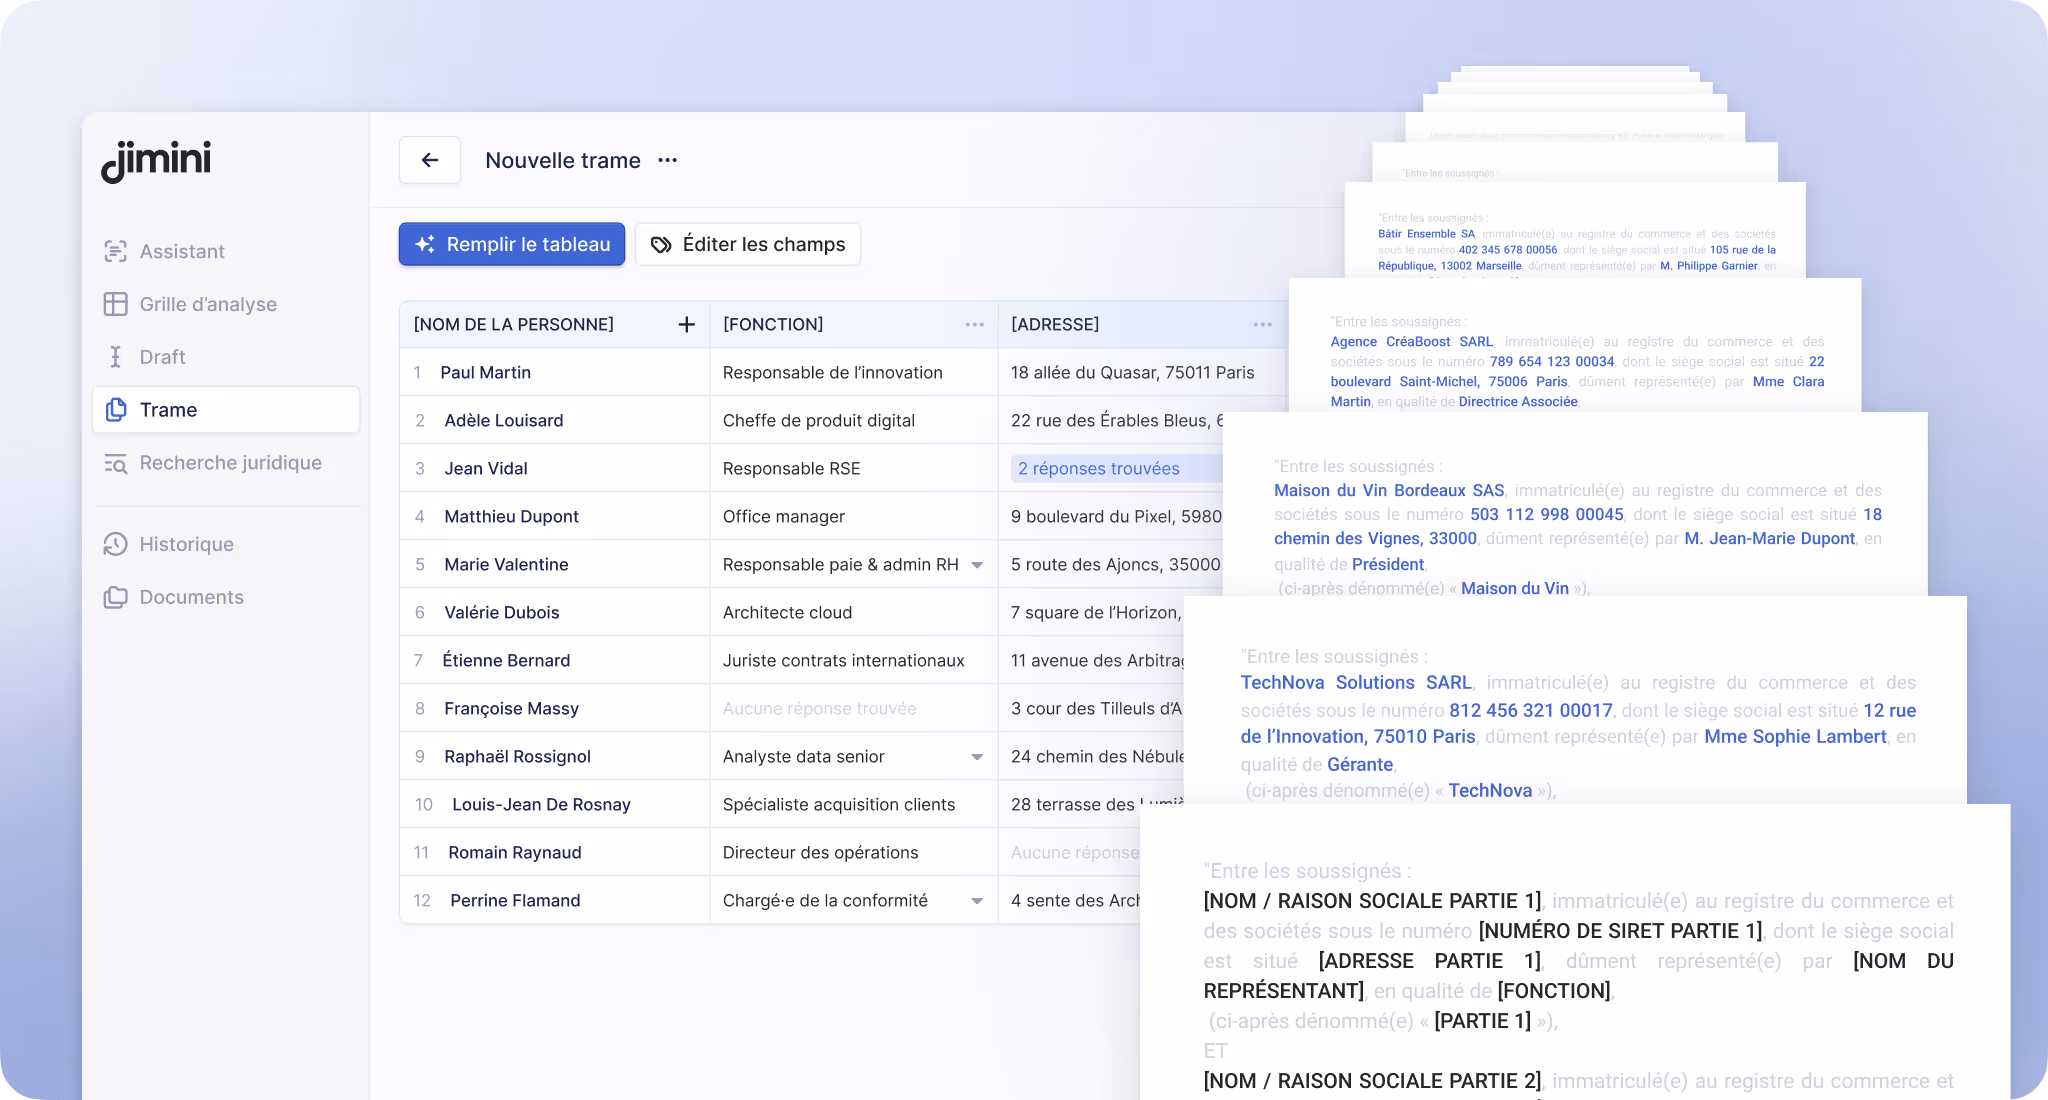This screenshot has width=2048, height=1100.
Task: Click the Éditer les champs button
Action: point(747,243)
